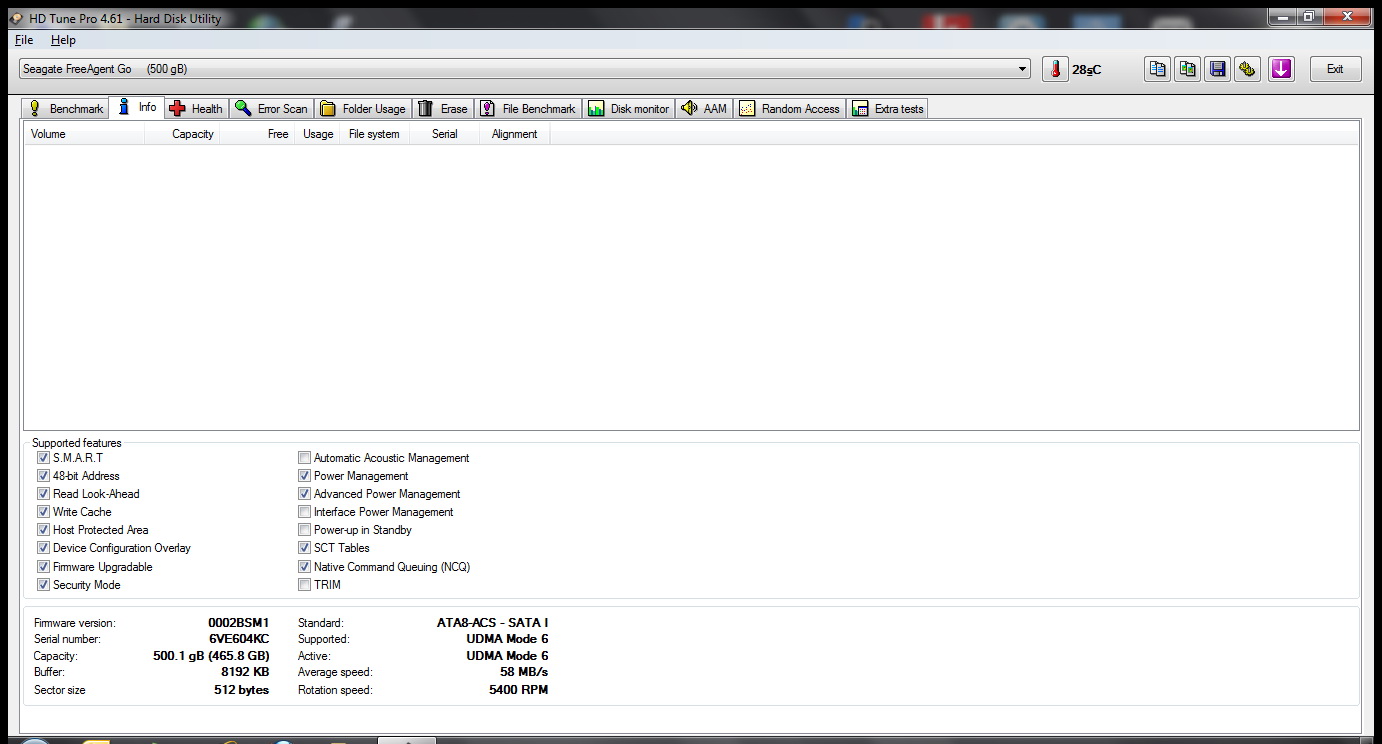Image resolution: width=1382 pixels, height=744 pixels.
Task: Enable the Automatic Acoustic Management checkbox
Action: pyautogui.click(x=305, y=458)
